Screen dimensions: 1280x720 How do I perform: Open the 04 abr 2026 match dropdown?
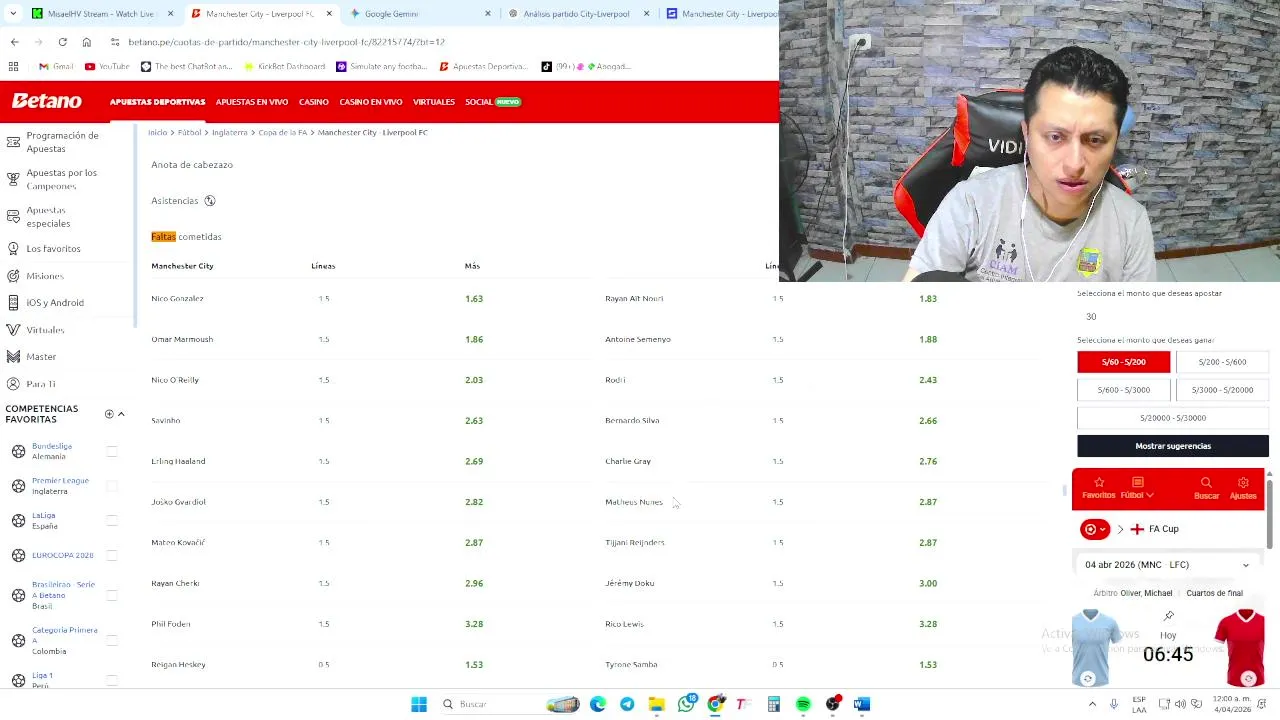[1168, 565]
